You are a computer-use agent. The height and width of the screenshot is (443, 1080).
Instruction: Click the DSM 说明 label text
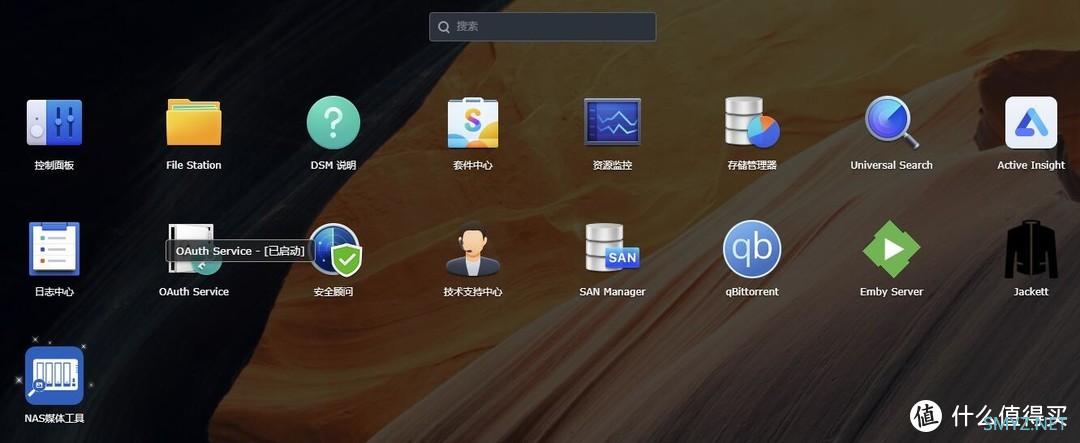(x=333, y=165)
